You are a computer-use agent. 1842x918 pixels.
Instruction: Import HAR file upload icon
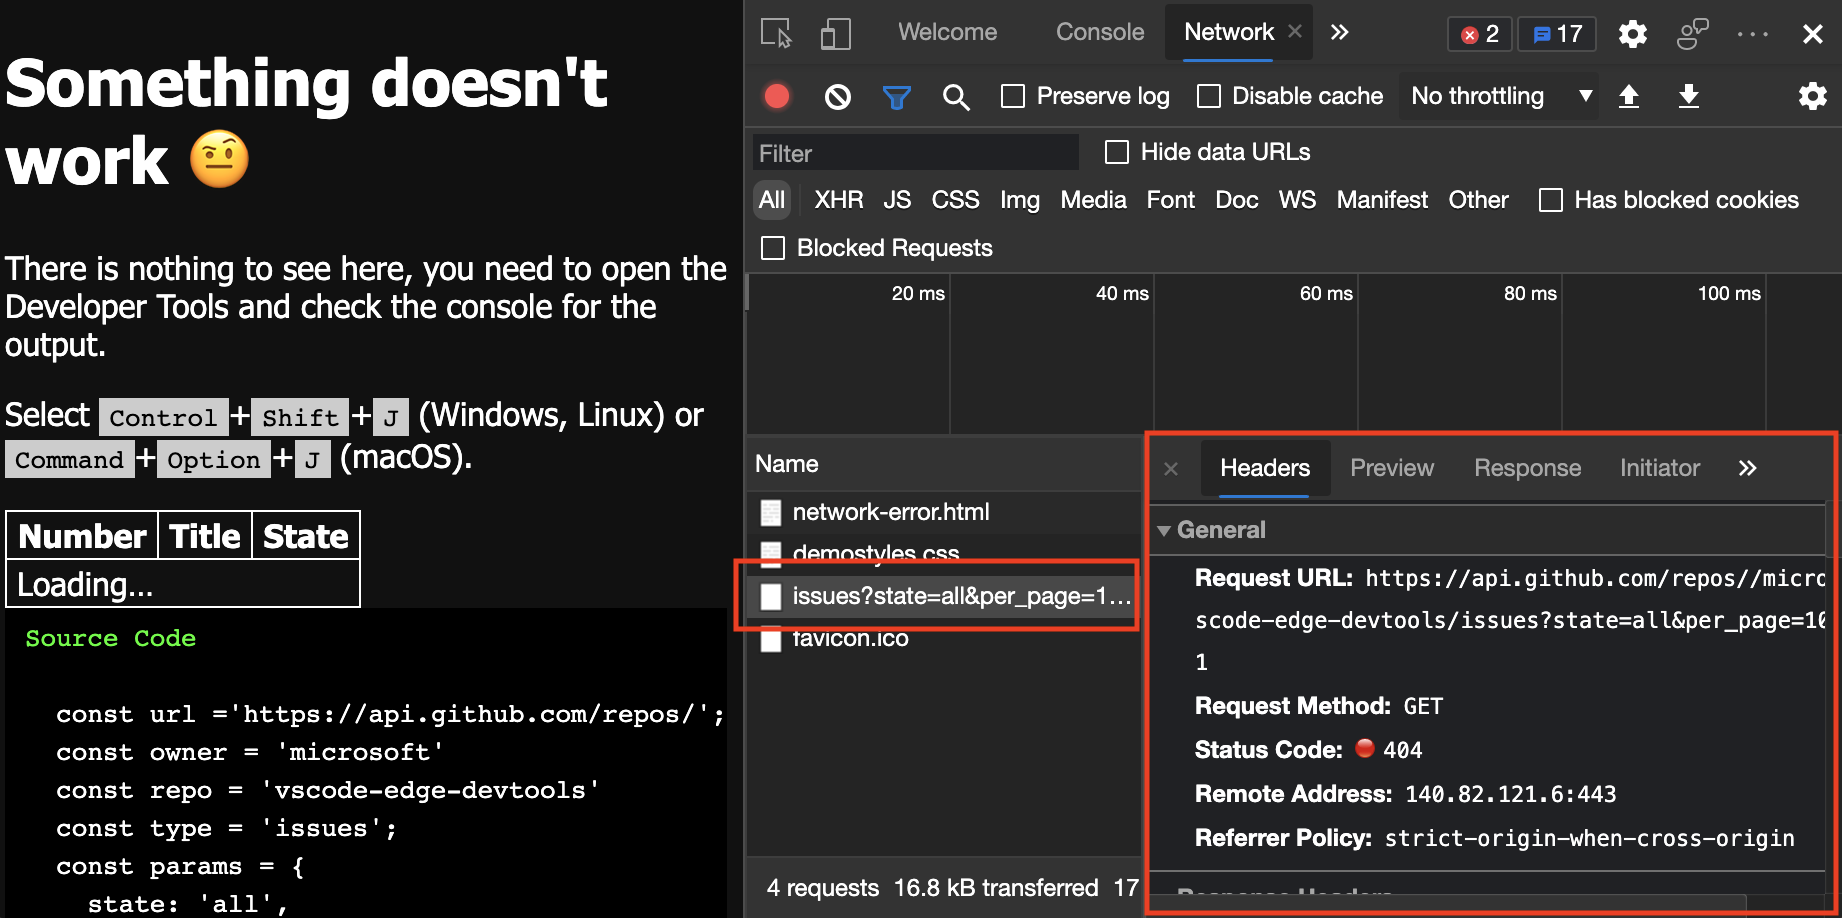pyautogui.click(x=1629, y=96)
